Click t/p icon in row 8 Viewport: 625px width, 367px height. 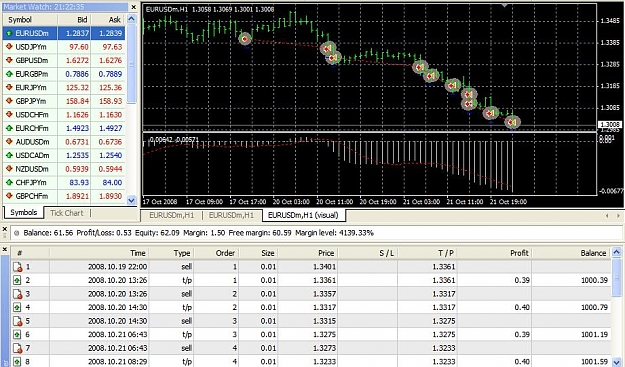[x=17, y=361]
